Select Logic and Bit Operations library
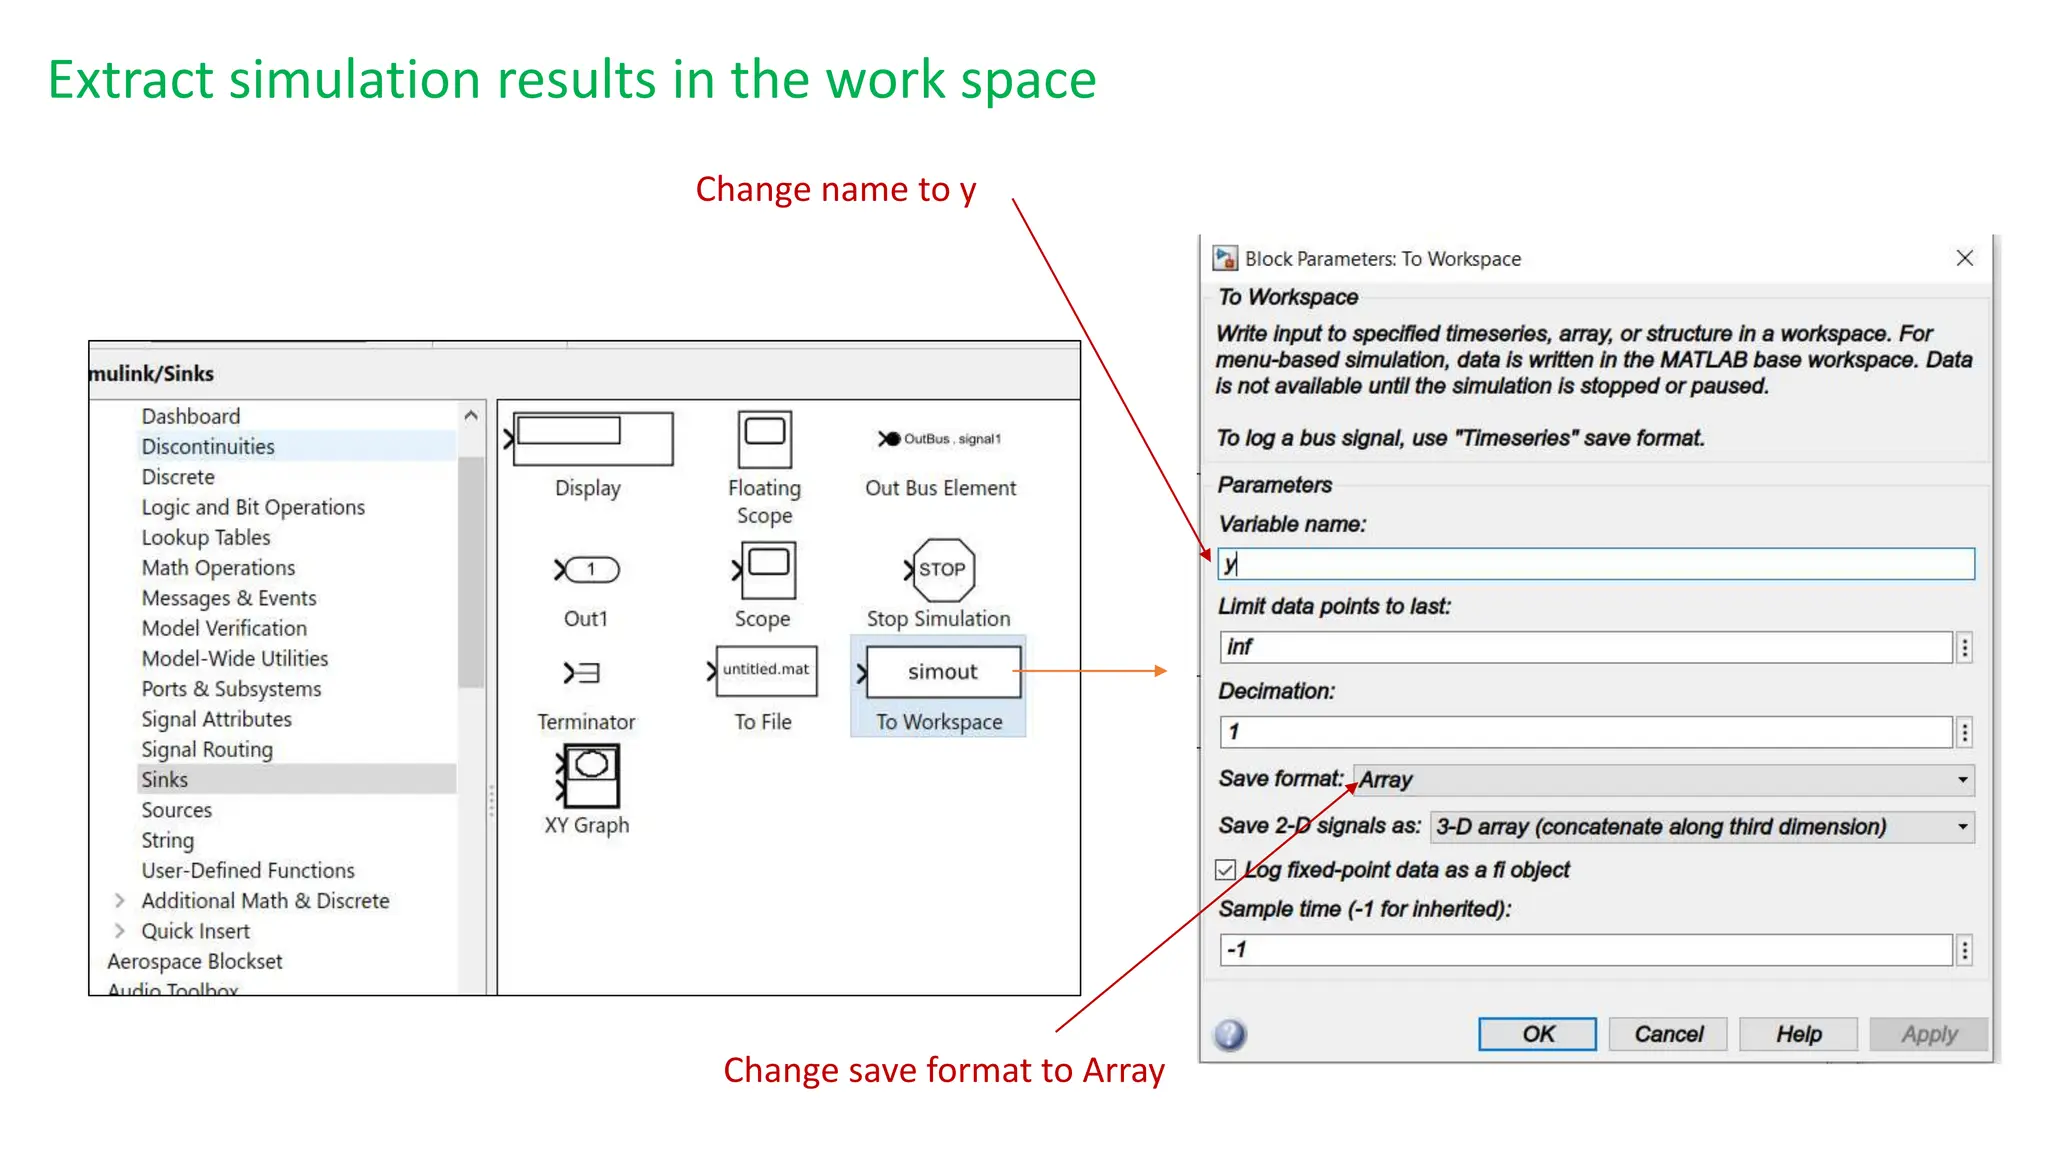The width and height of the screenshot is (2048, 1152). 253,507
